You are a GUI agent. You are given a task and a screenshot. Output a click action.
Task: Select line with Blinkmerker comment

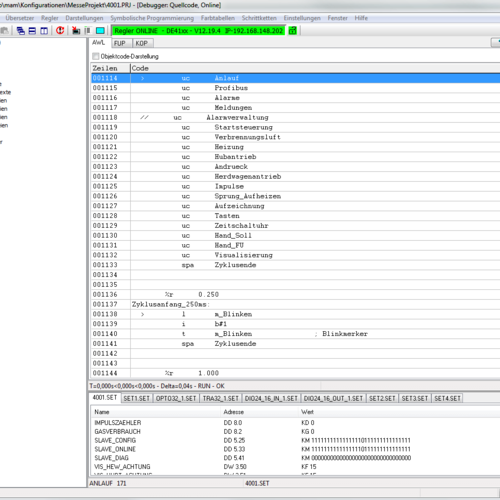coord(295,334)
